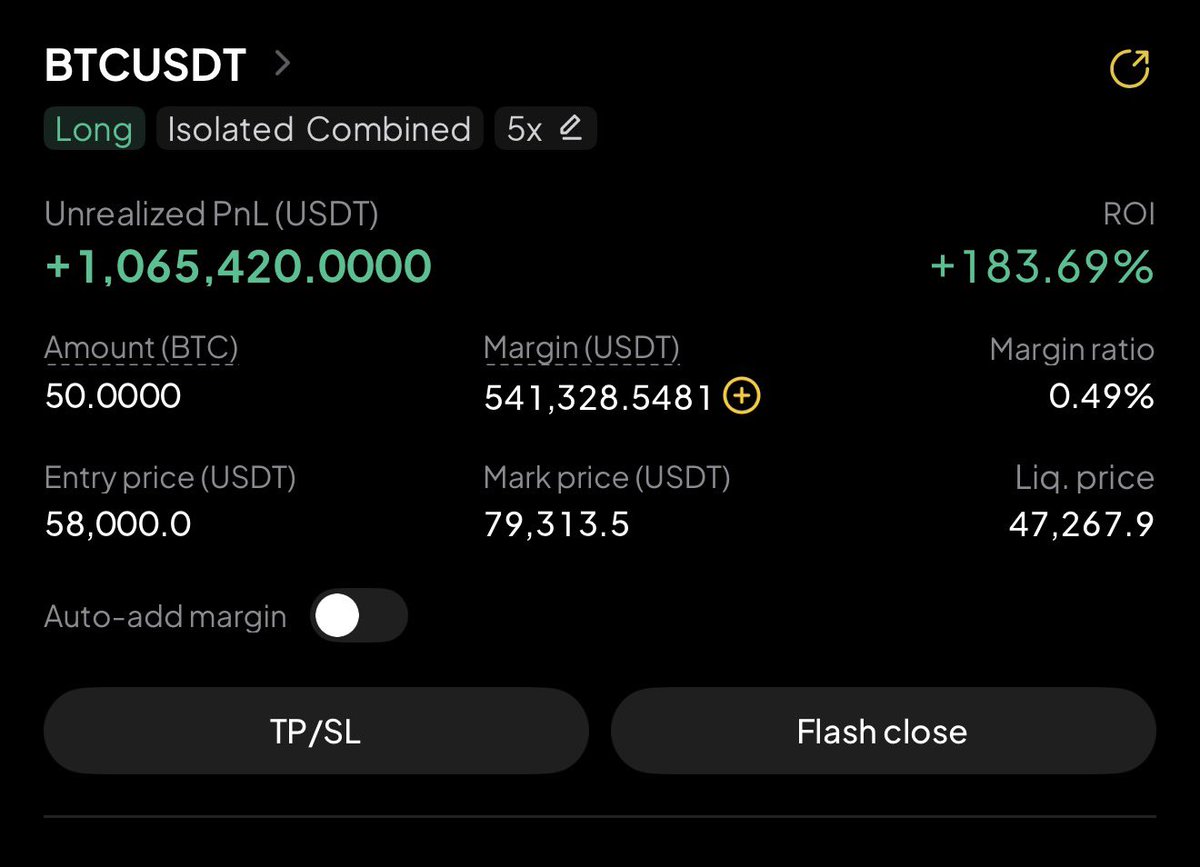
Task: Select the Unrealized PnL value
Action: click(x=239, y=266)
